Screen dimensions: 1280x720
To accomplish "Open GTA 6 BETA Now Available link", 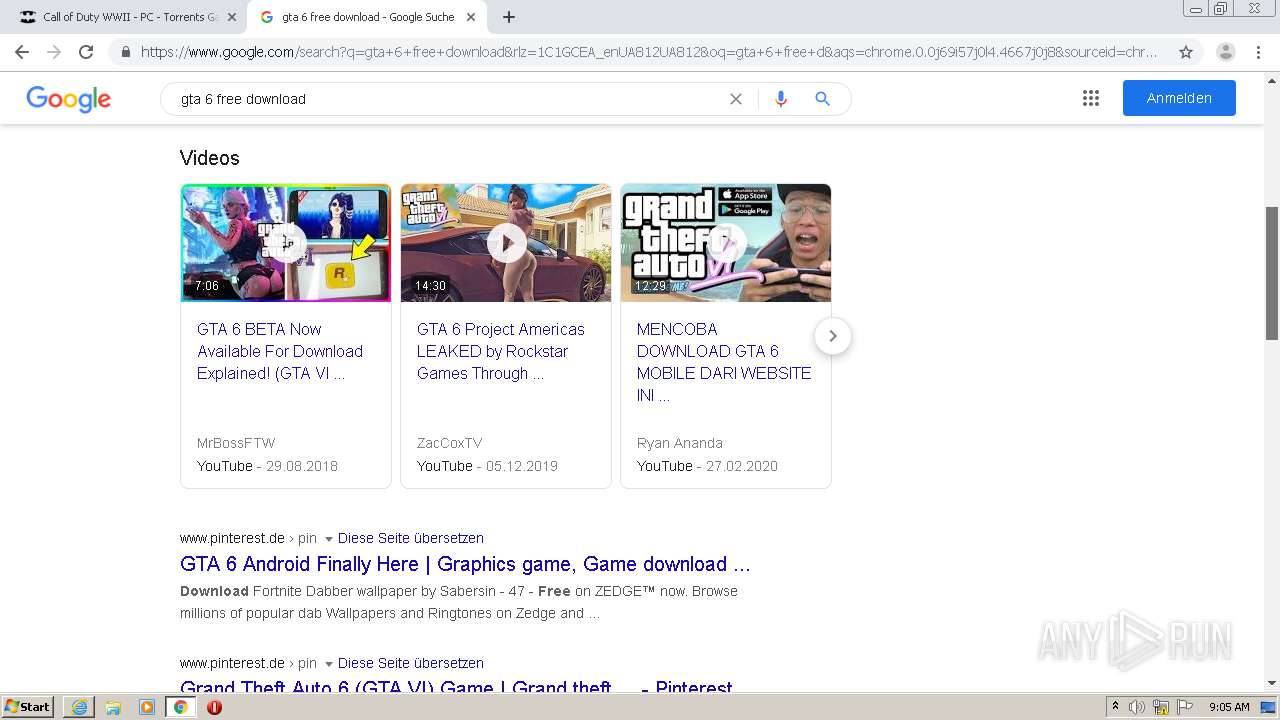I will (x=280, y=351).
